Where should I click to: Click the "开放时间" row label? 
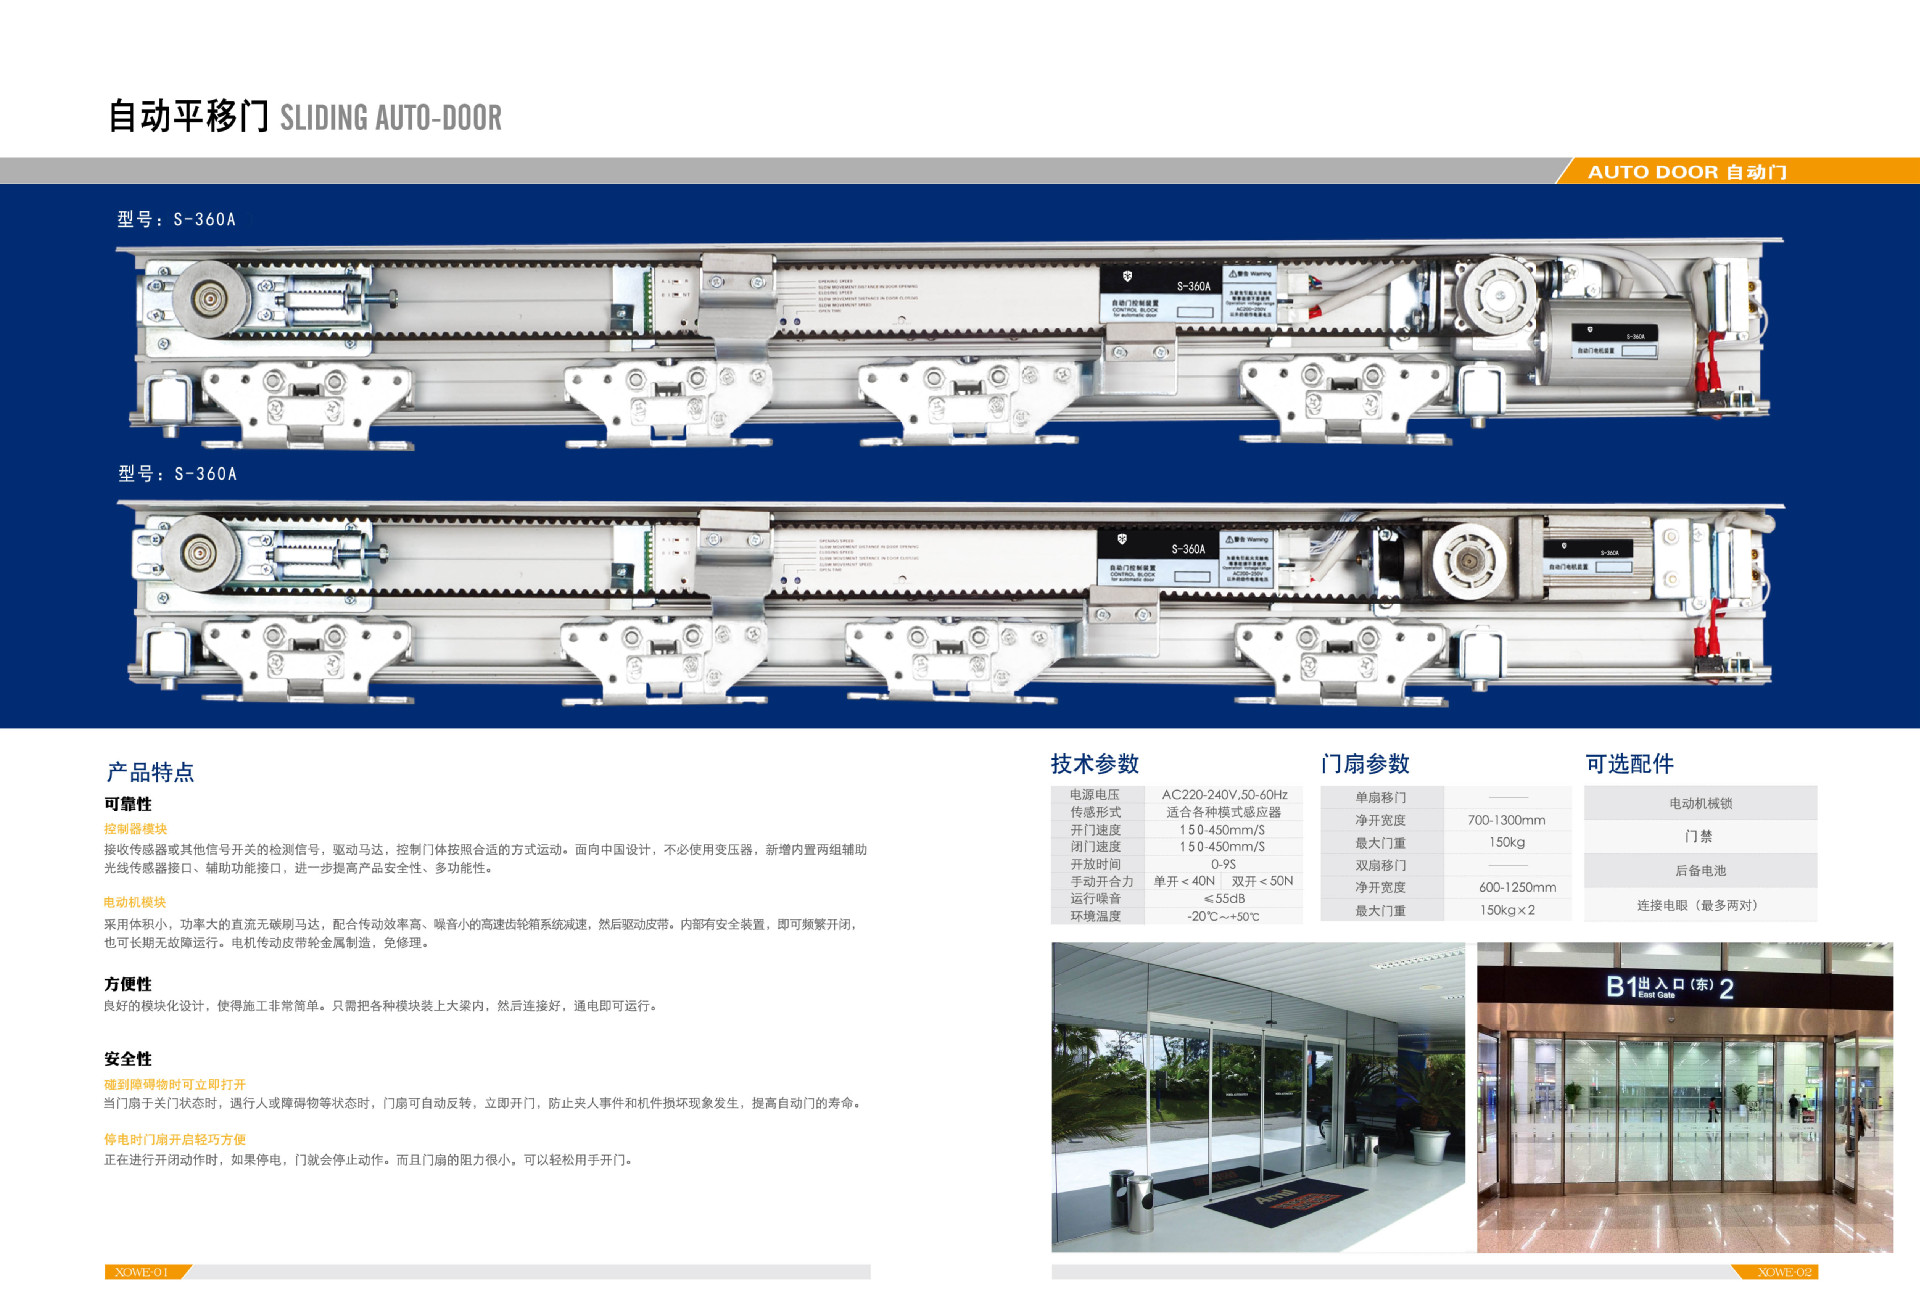pos(1095,864)
